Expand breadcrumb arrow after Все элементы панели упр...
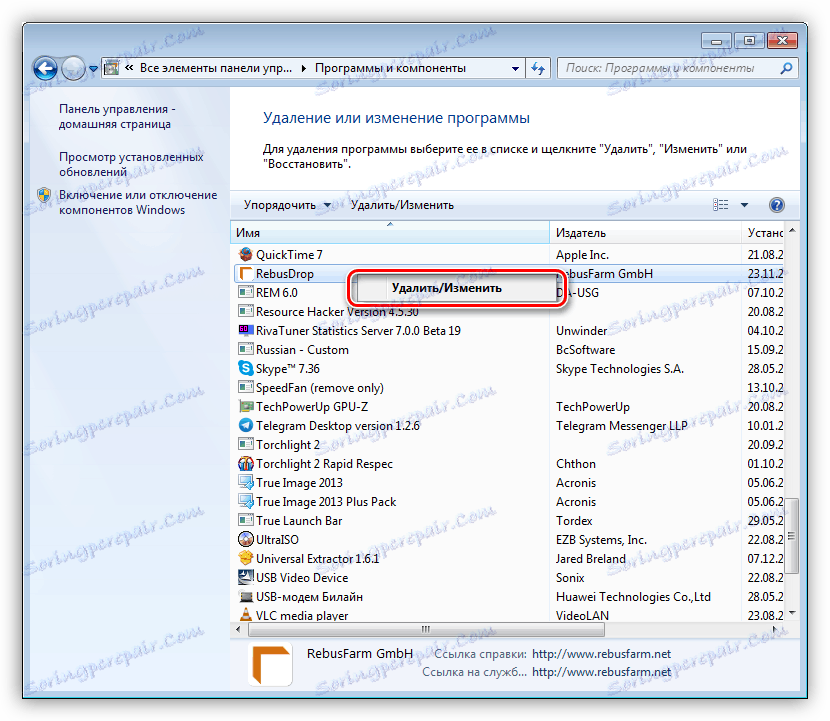Image resolution: width=830 pixels, height=721 pixels. [304, 68]
